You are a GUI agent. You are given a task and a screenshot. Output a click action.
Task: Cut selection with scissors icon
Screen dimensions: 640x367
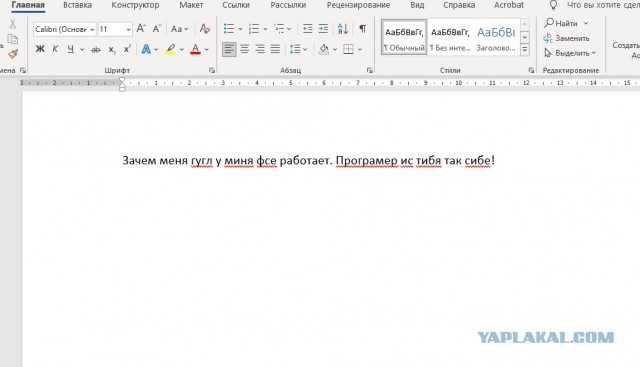point(13,24)
